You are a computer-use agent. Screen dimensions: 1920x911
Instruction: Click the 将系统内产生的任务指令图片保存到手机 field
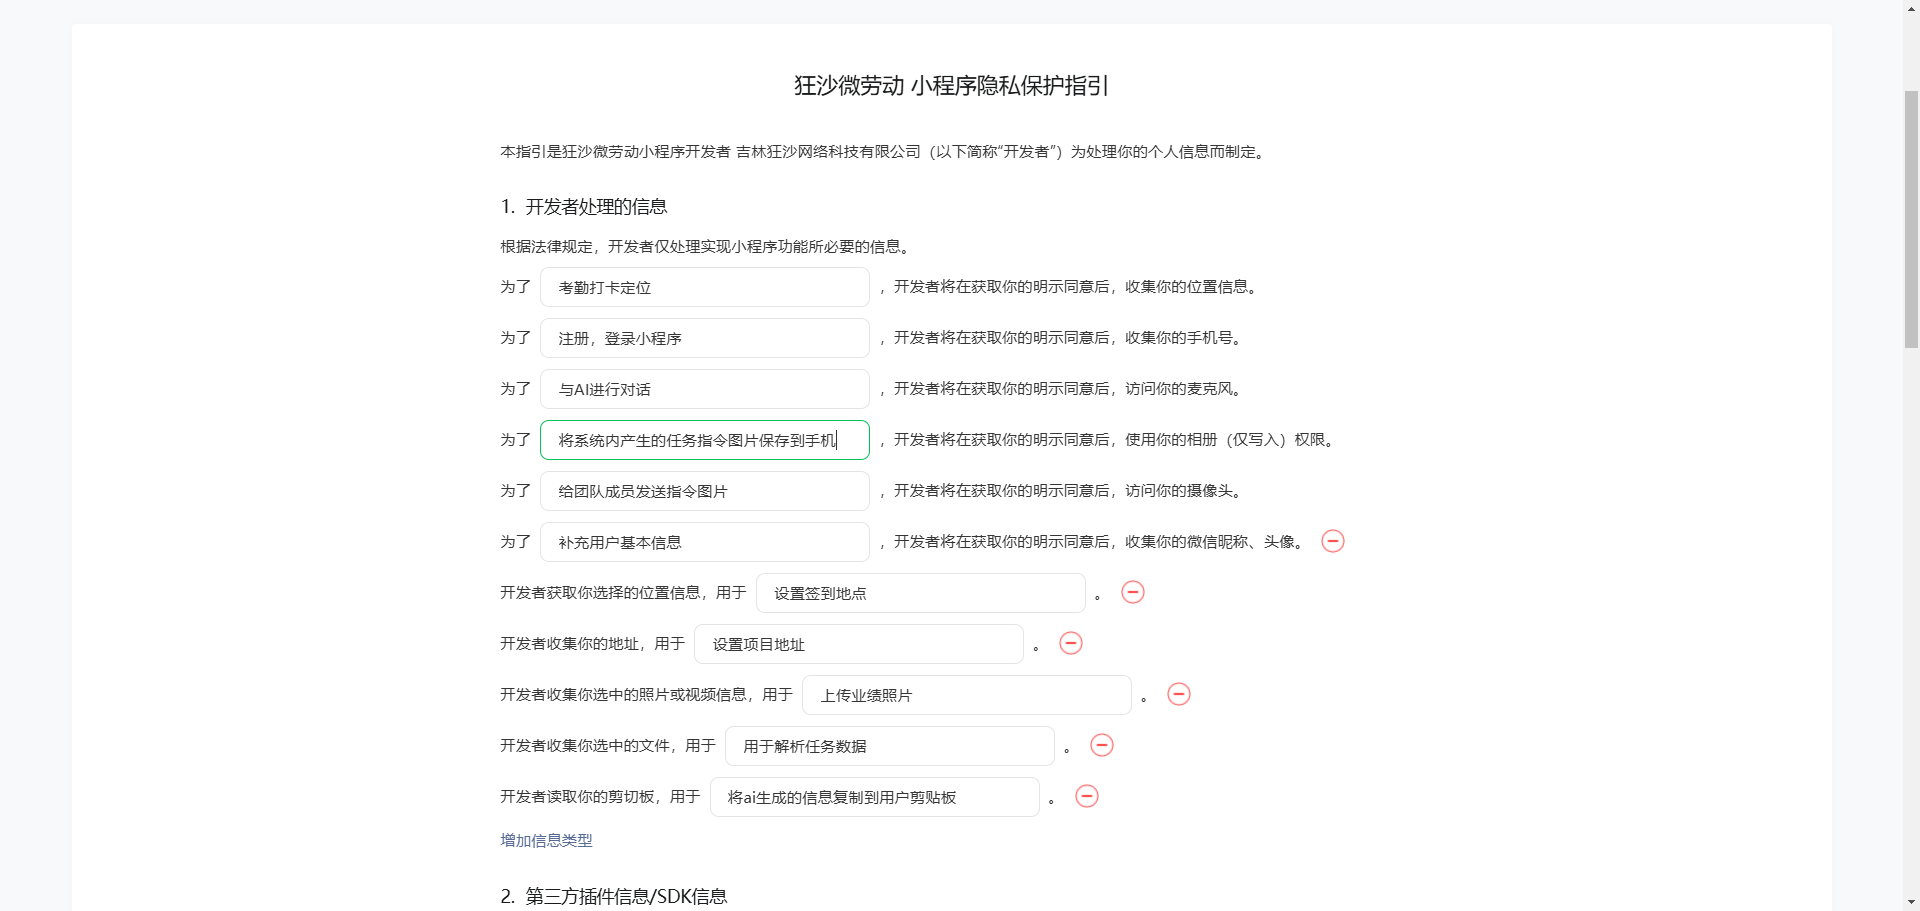coord(705,440)
